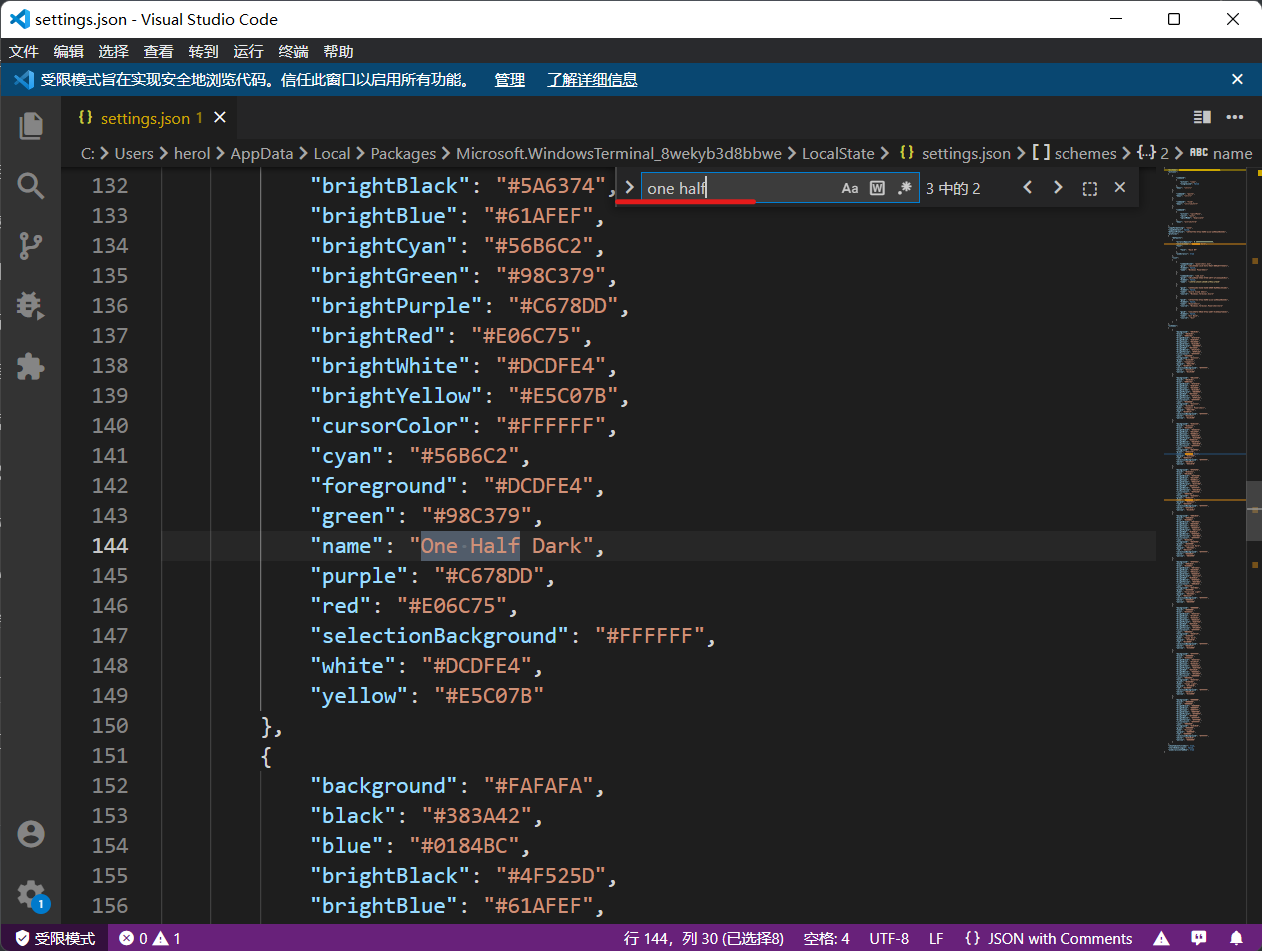
Task: Expand the replace field chevron in find widget
Action: 628,187
